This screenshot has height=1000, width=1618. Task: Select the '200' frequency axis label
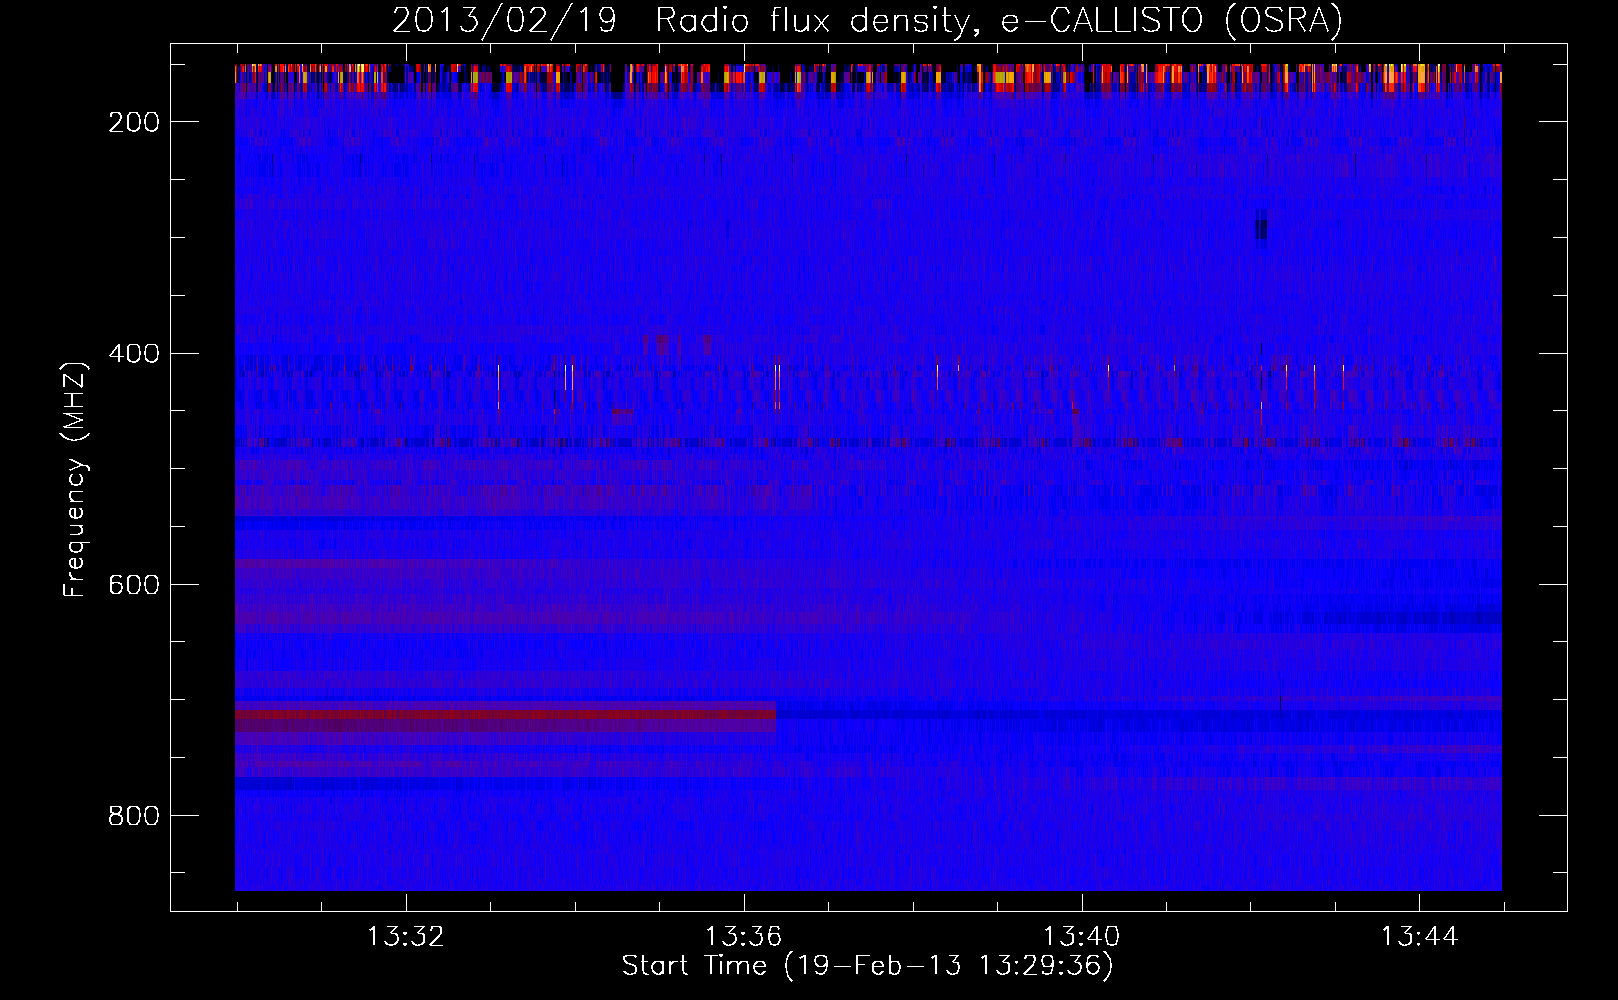[x=134, y=122]
